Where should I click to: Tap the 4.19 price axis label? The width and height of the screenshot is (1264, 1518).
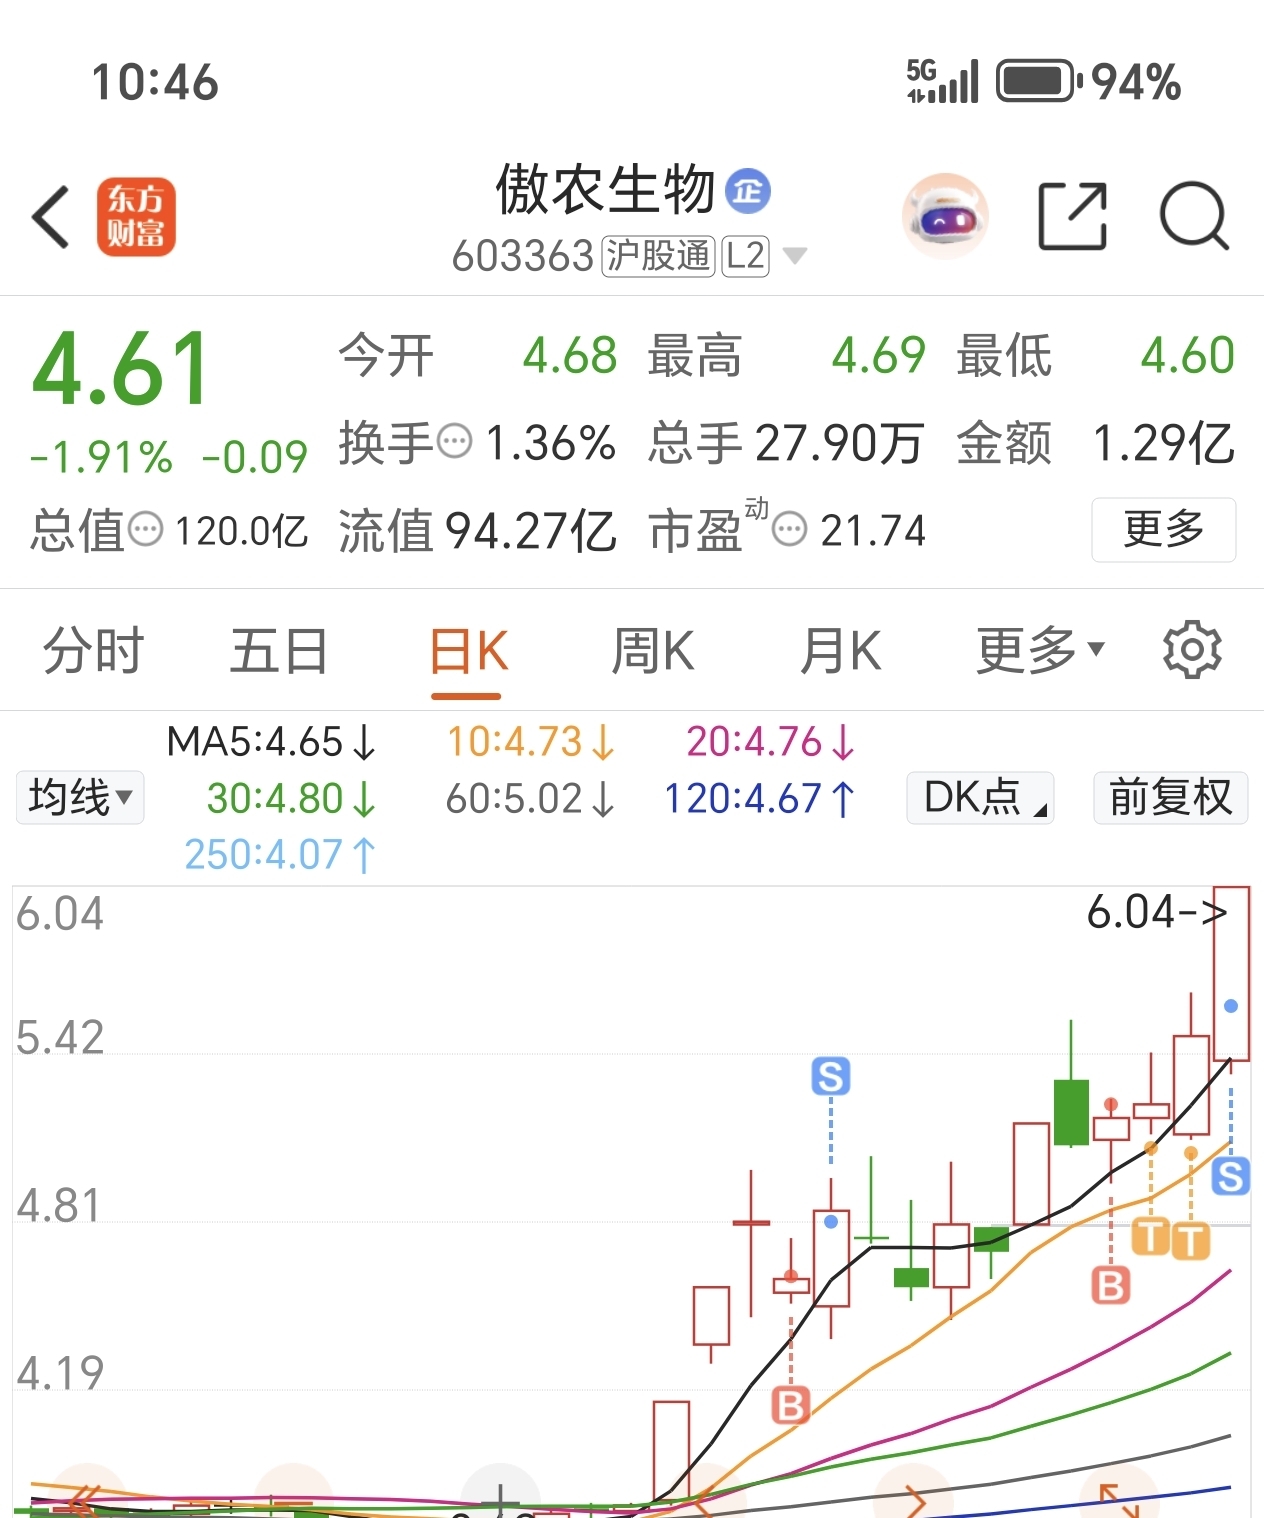[60, 1374]
